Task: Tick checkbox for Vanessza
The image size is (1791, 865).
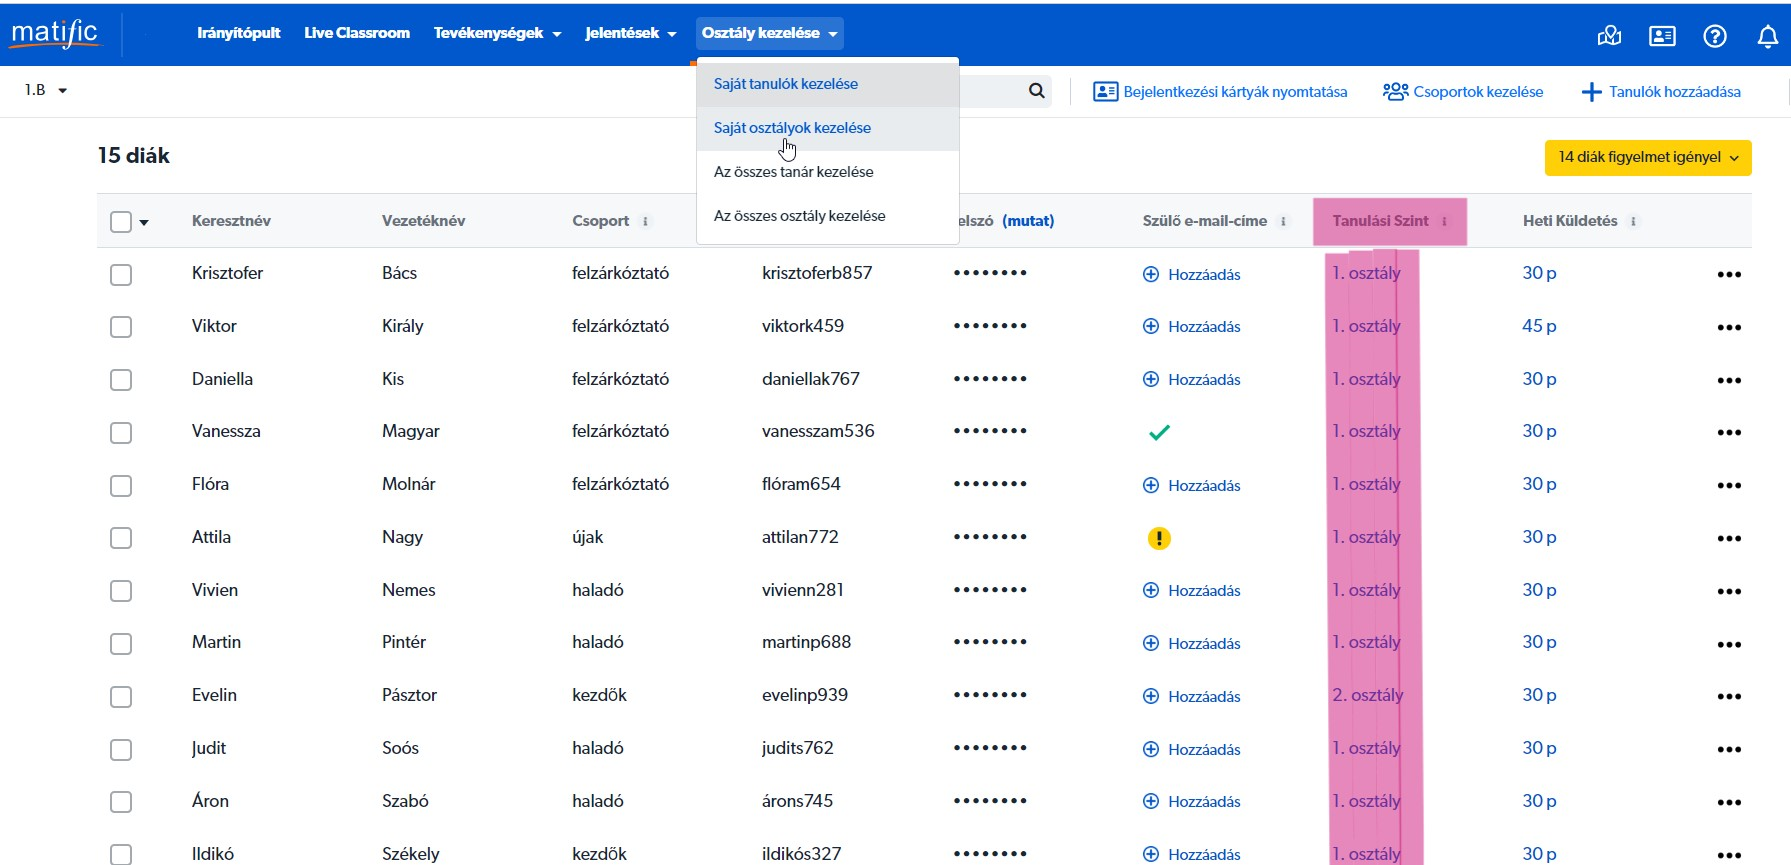Action: [121, 433]
